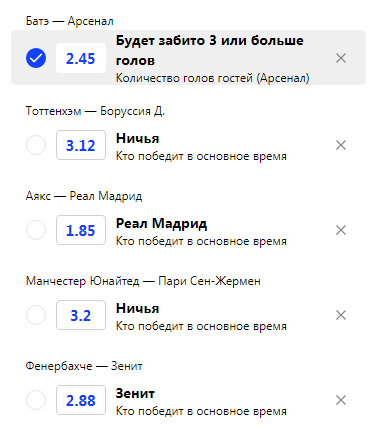This screenshot has height=429, width=375.
Task: Select the Манчестер Юнайтед draw radio
Action: pos(36,315)
